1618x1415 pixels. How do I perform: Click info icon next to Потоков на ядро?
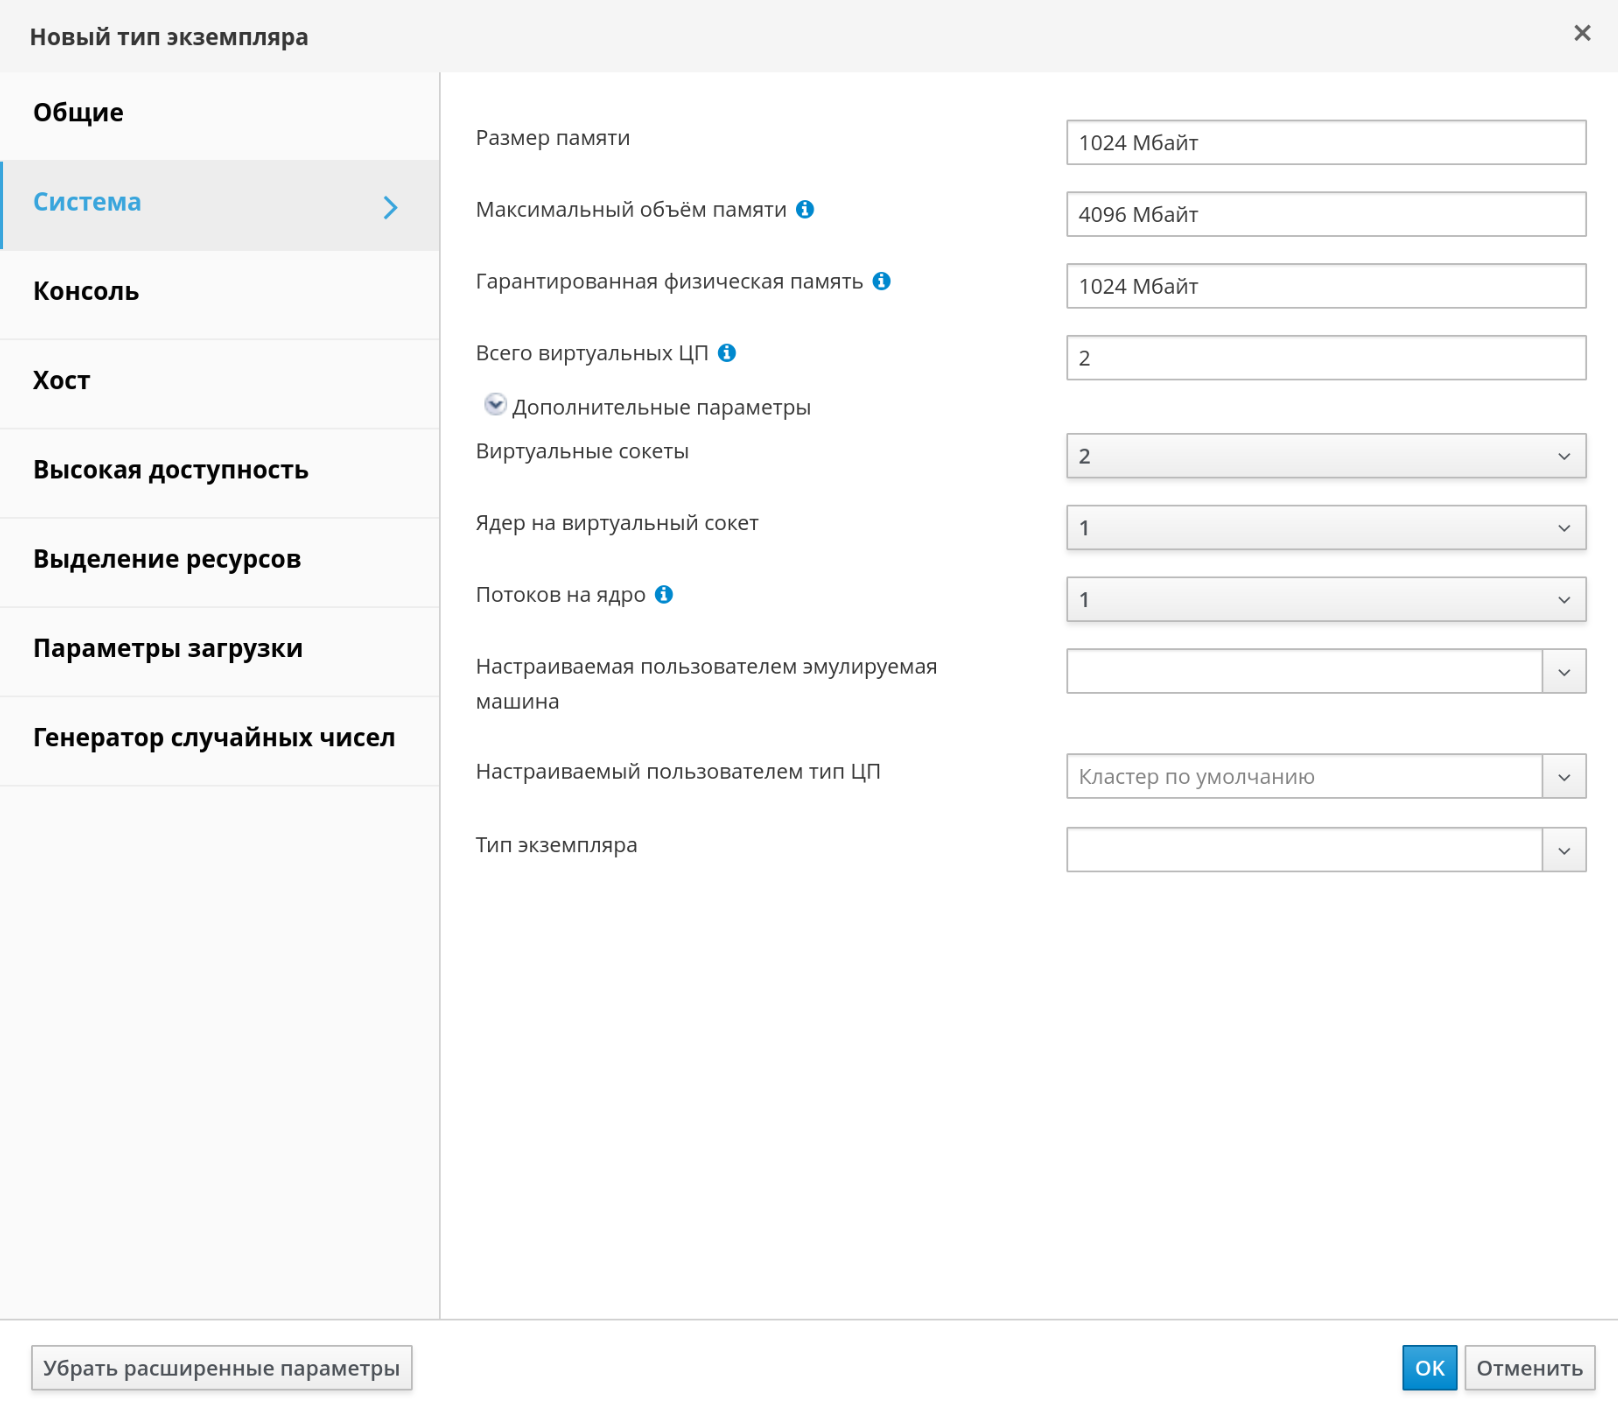pyautogui.click(x=664, y=595)
